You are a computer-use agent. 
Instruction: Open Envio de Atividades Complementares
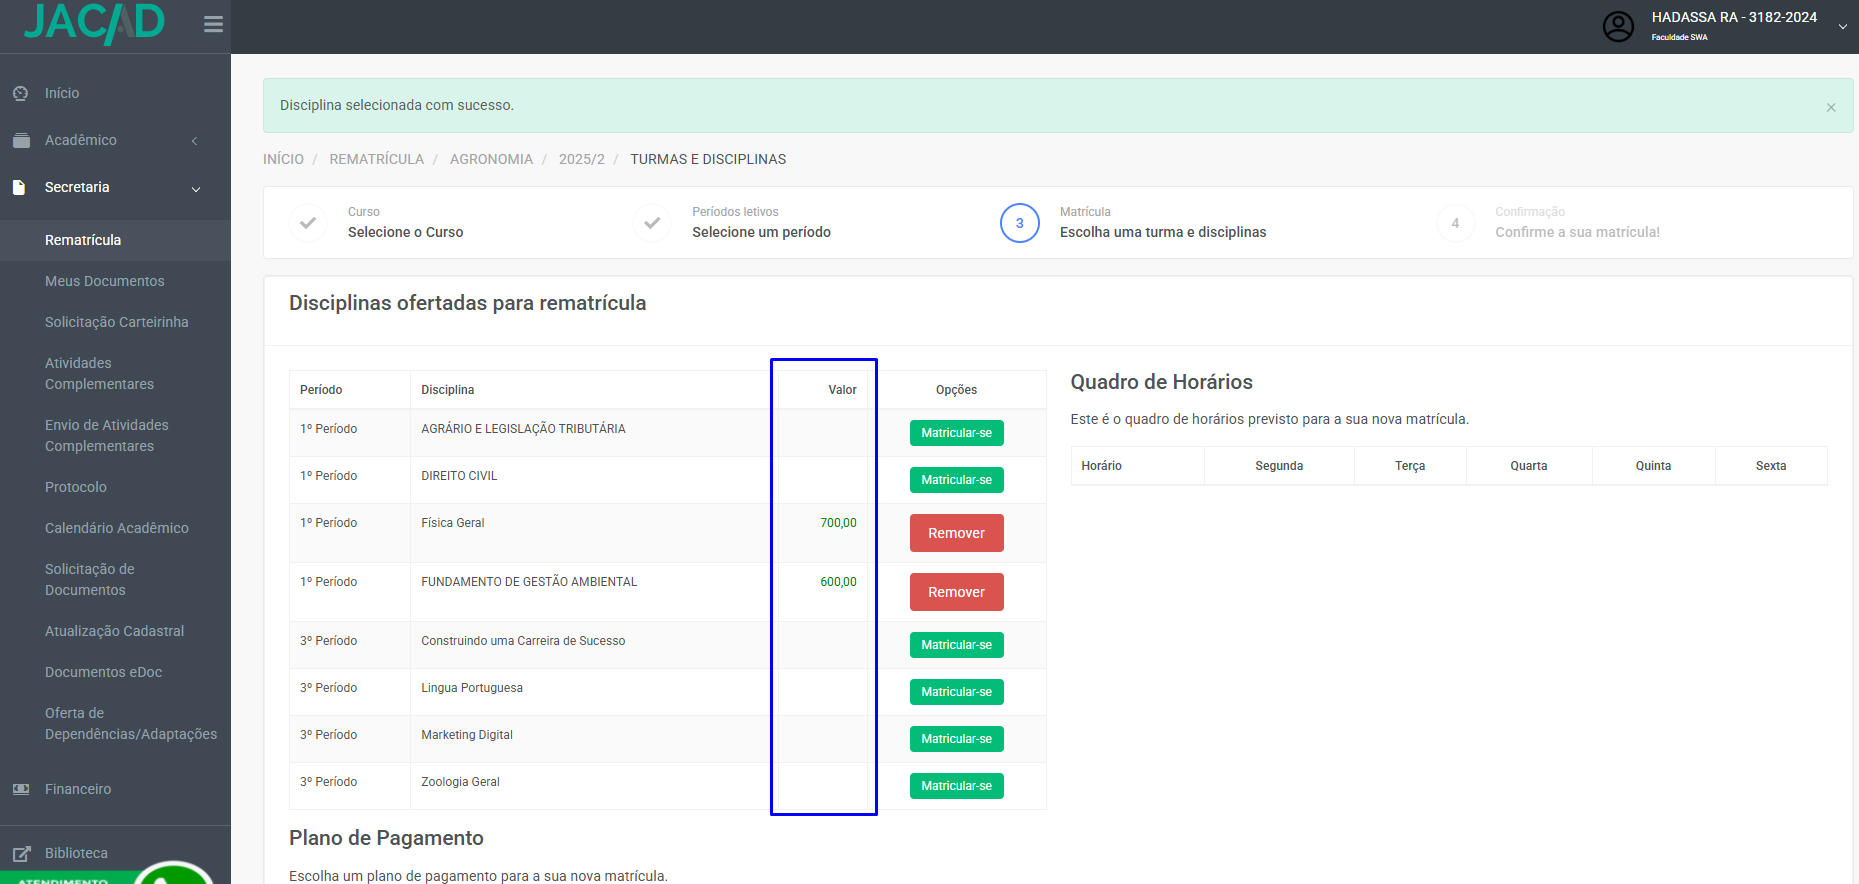tap(107, 435)
